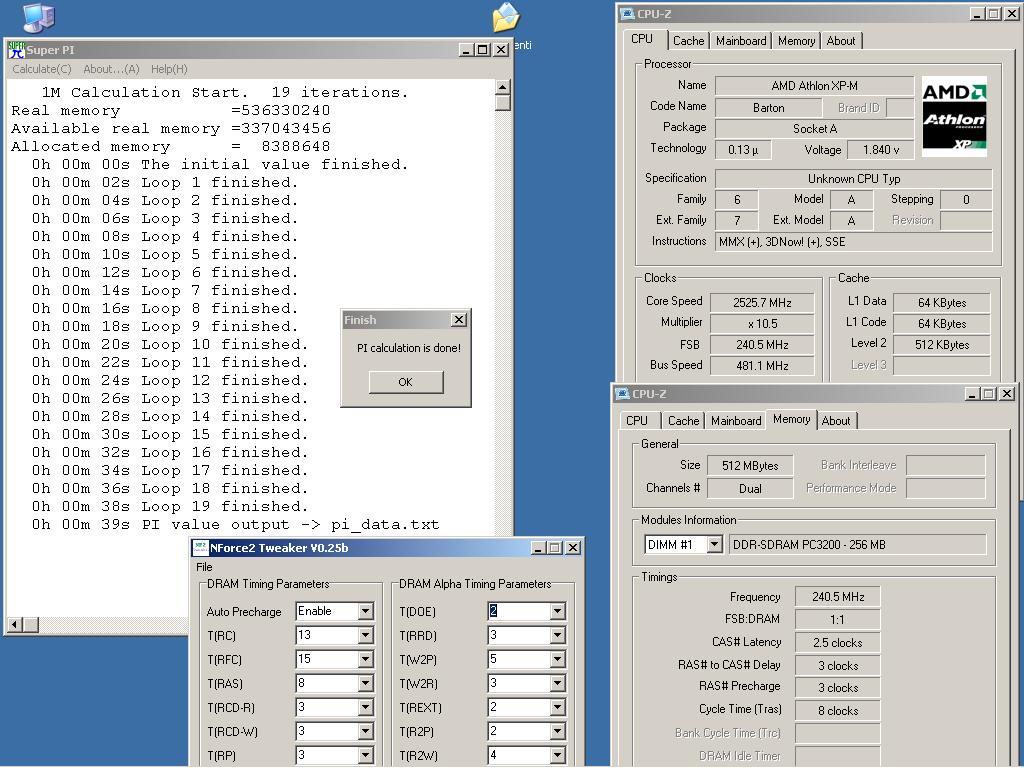Switch to About tab in lower CPU-Z
Image resolution: width=1024 pixels, height=768 pixels.
click(x=836, y=421)
